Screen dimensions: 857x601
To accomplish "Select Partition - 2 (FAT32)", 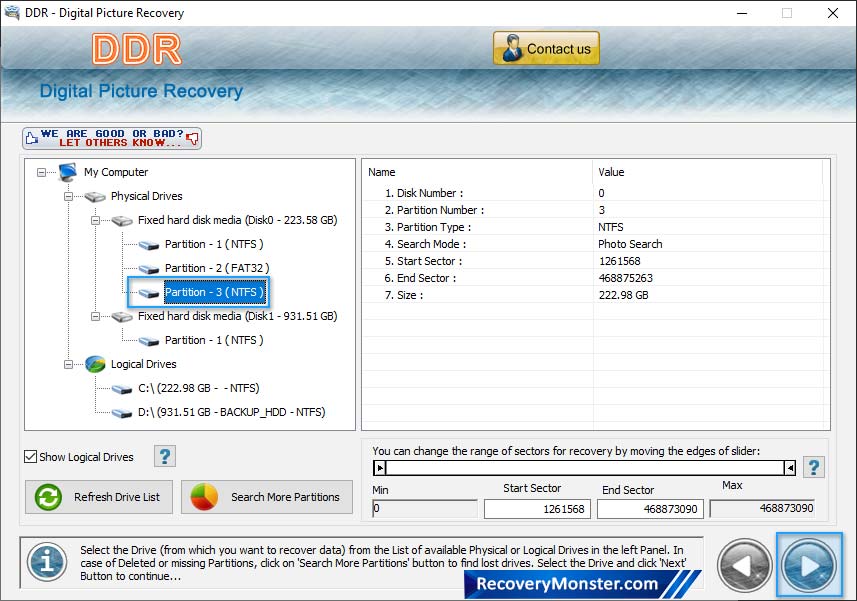I will (217, 268).
